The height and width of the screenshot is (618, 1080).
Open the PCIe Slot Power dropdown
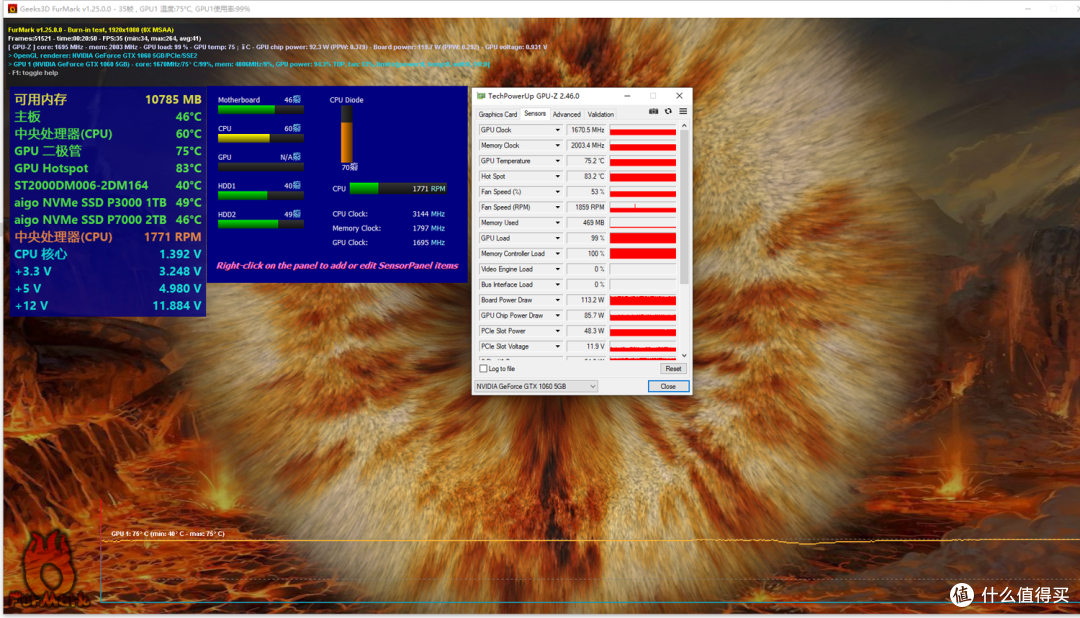pos(557,331)
